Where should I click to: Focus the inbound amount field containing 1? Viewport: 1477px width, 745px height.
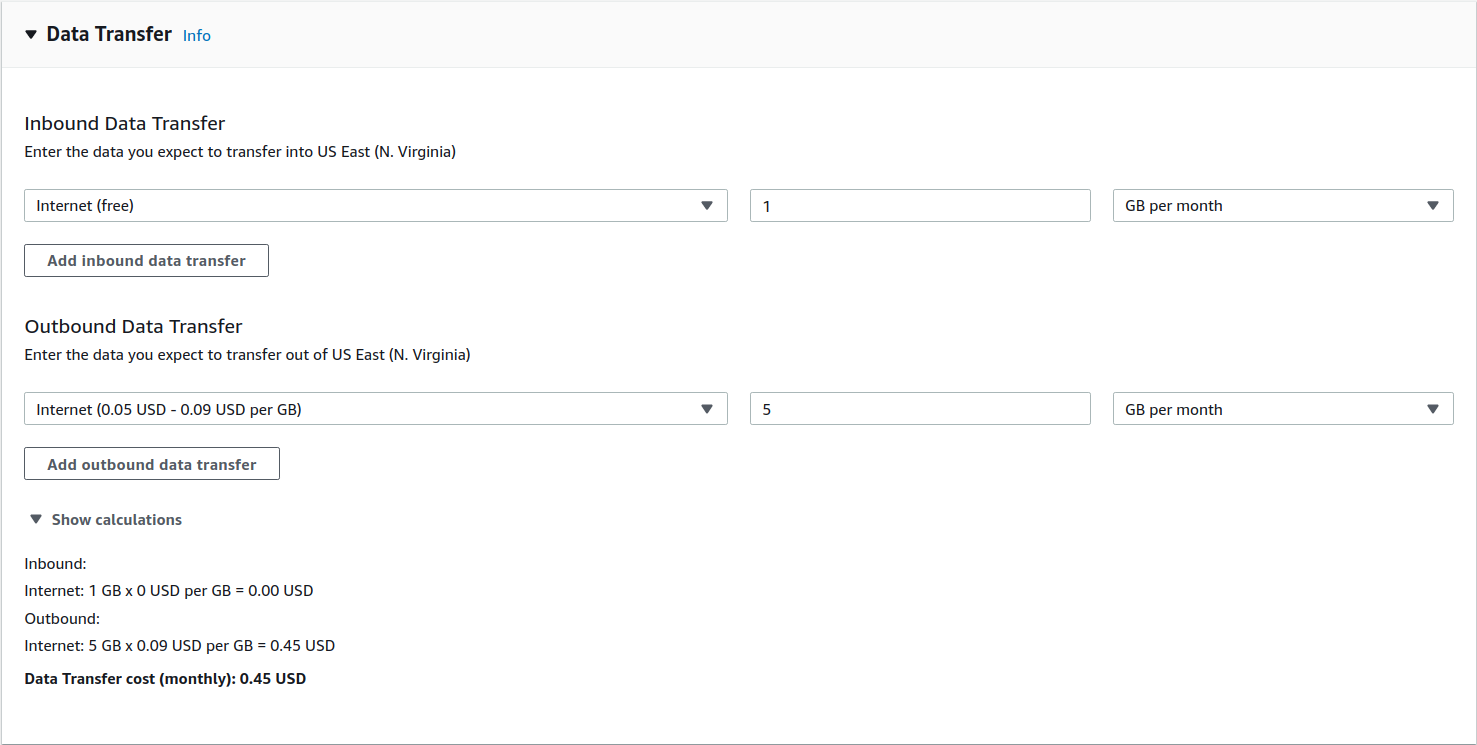[x=920, y=206]
